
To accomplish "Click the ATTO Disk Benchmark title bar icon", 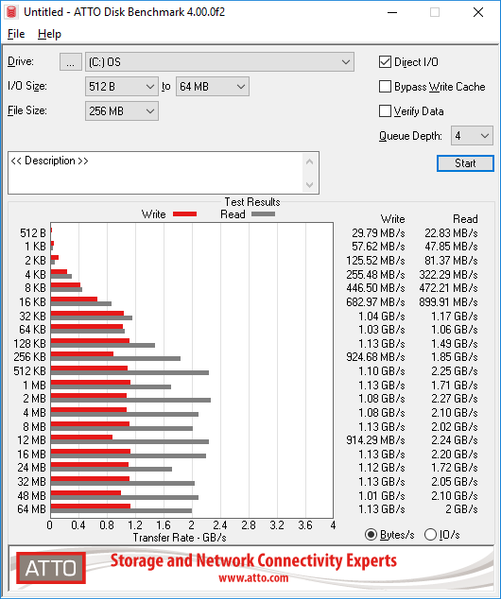I will pos(11,12).
